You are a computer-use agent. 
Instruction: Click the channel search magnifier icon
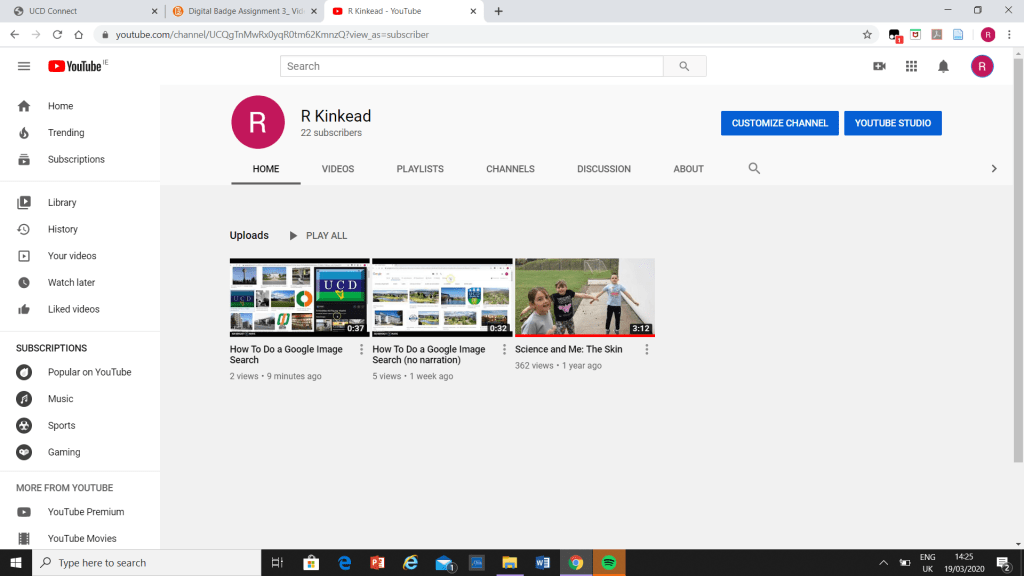(755, 169)
